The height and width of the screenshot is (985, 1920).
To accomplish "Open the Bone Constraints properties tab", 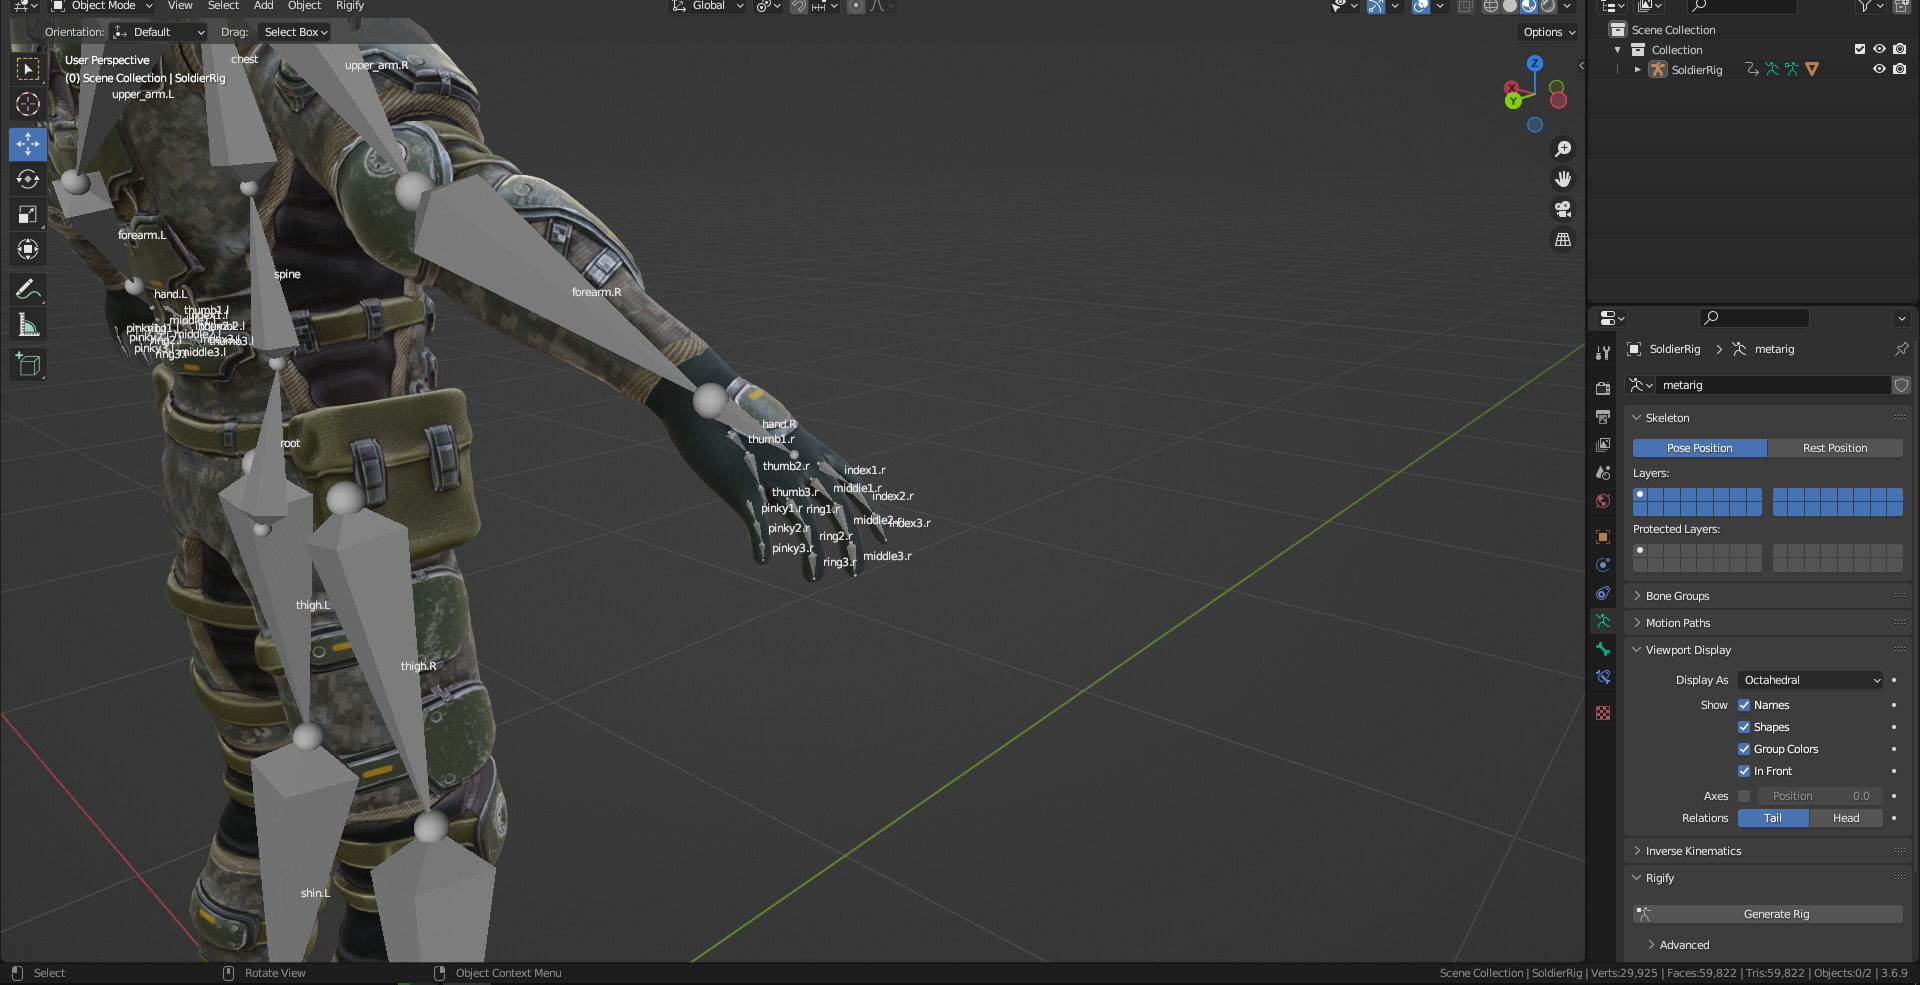I will (1603, 677).
